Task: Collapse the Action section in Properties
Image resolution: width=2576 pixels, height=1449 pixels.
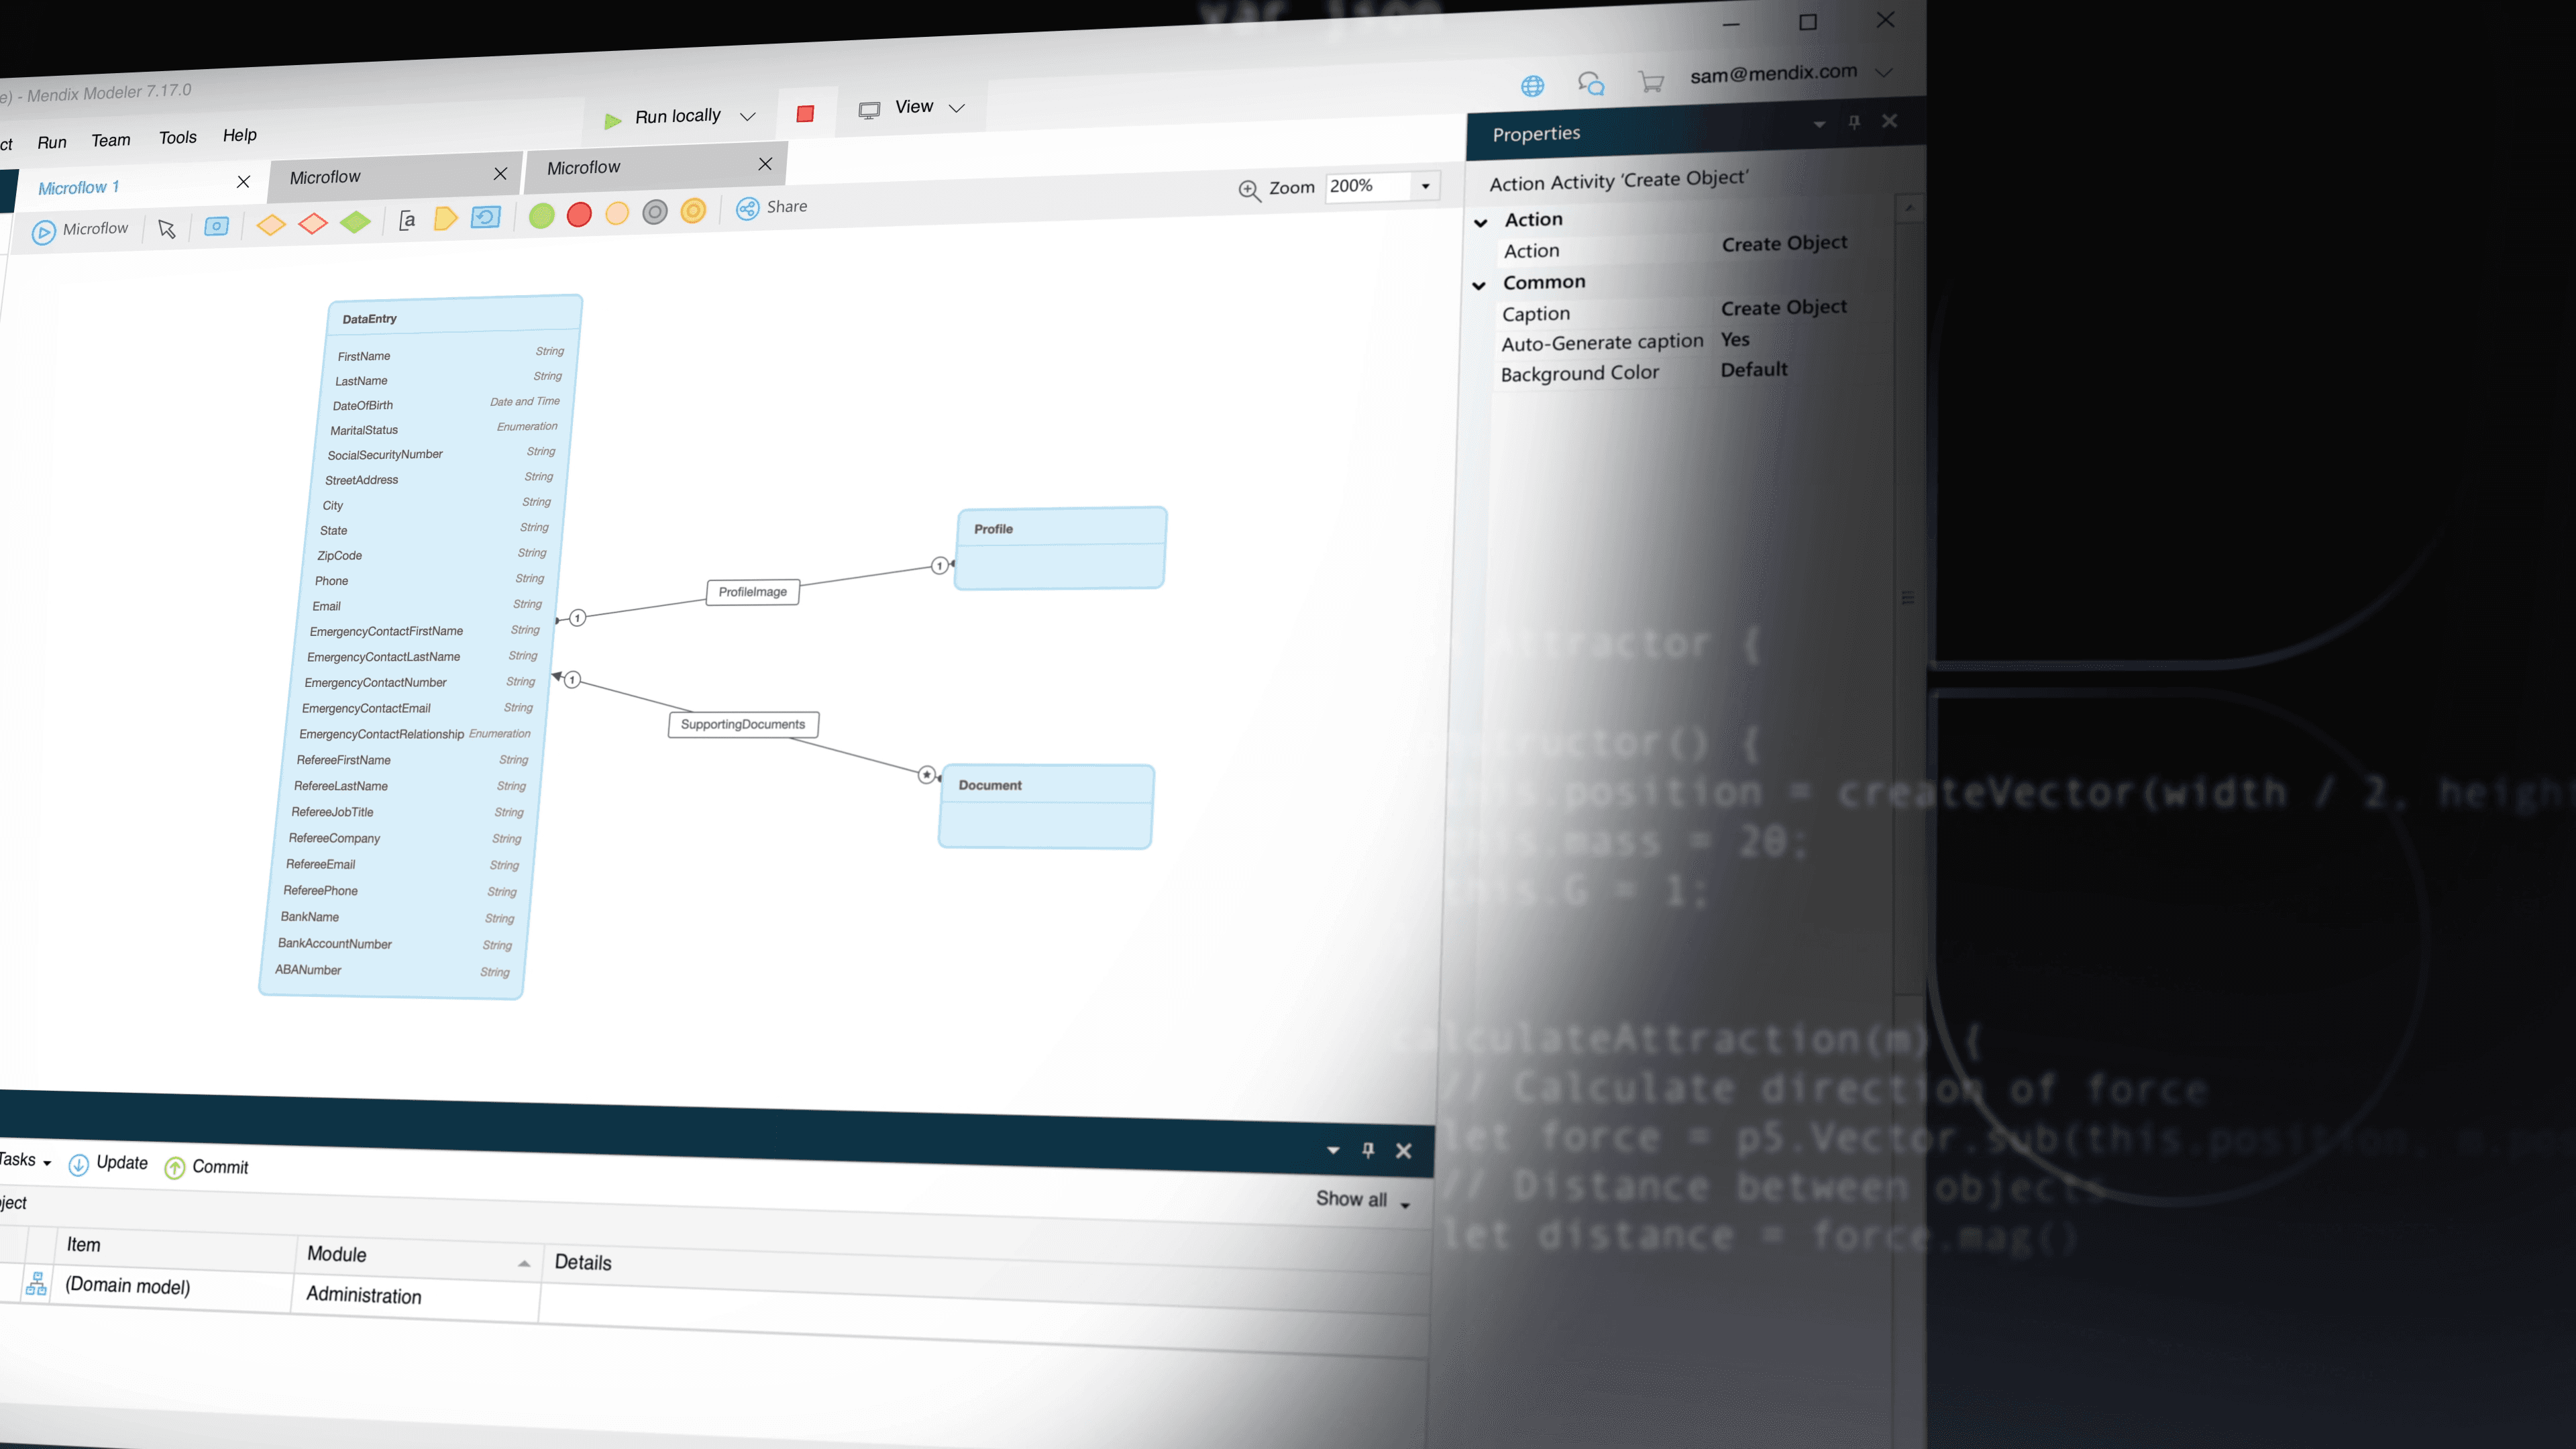Action: pos(1481,222)
